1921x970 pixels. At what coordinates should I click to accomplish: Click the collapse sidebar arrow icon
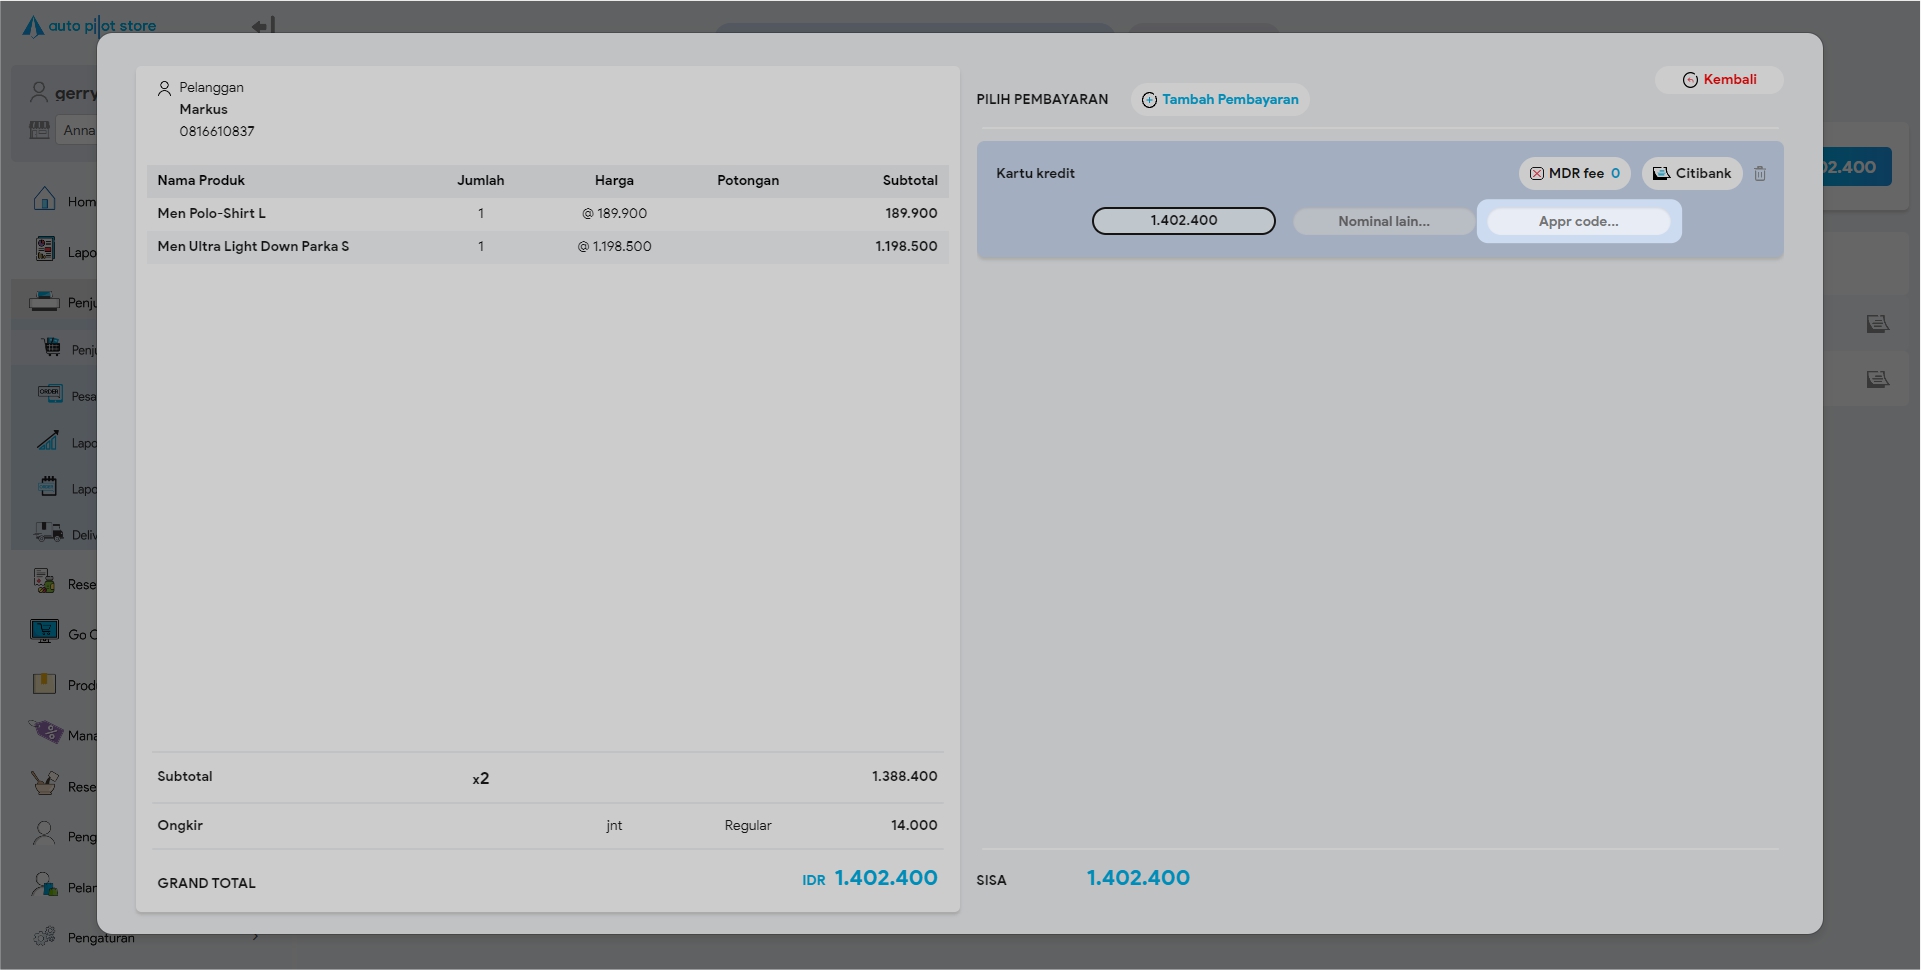(263, 25)
